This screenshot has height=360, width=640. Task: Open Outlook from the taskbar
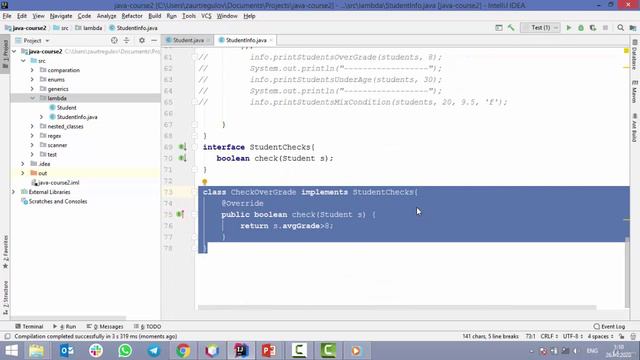coord(67,351)
